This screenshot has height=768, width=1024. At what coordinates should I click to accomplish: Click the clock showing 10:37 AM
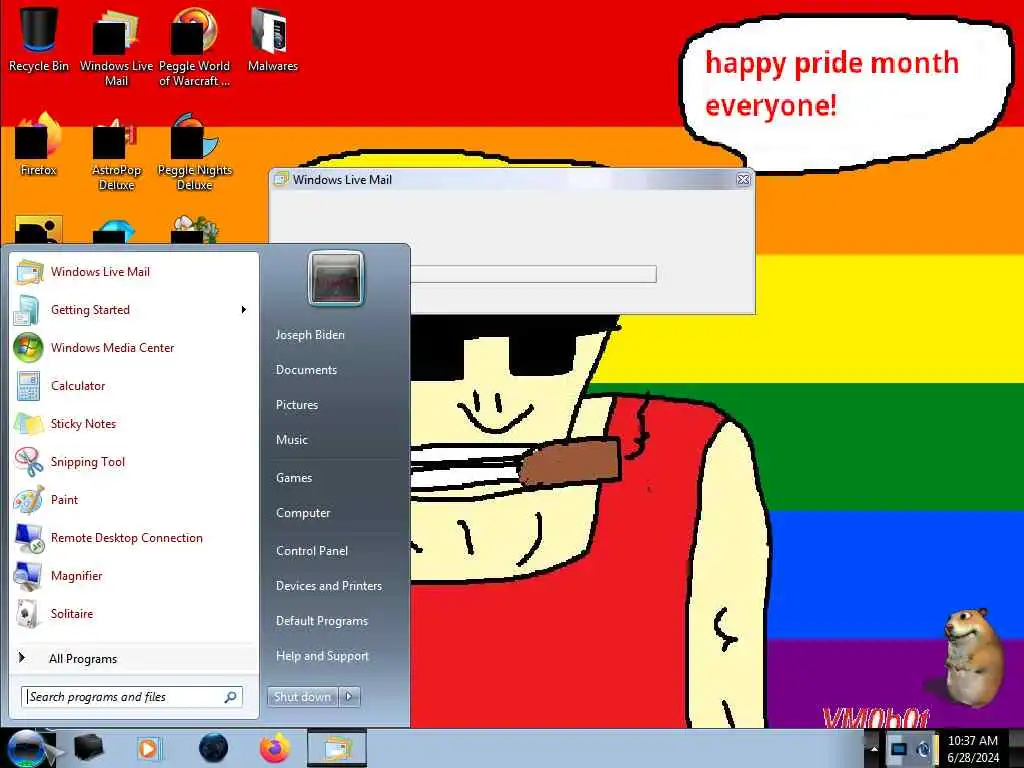pos(972,741)
